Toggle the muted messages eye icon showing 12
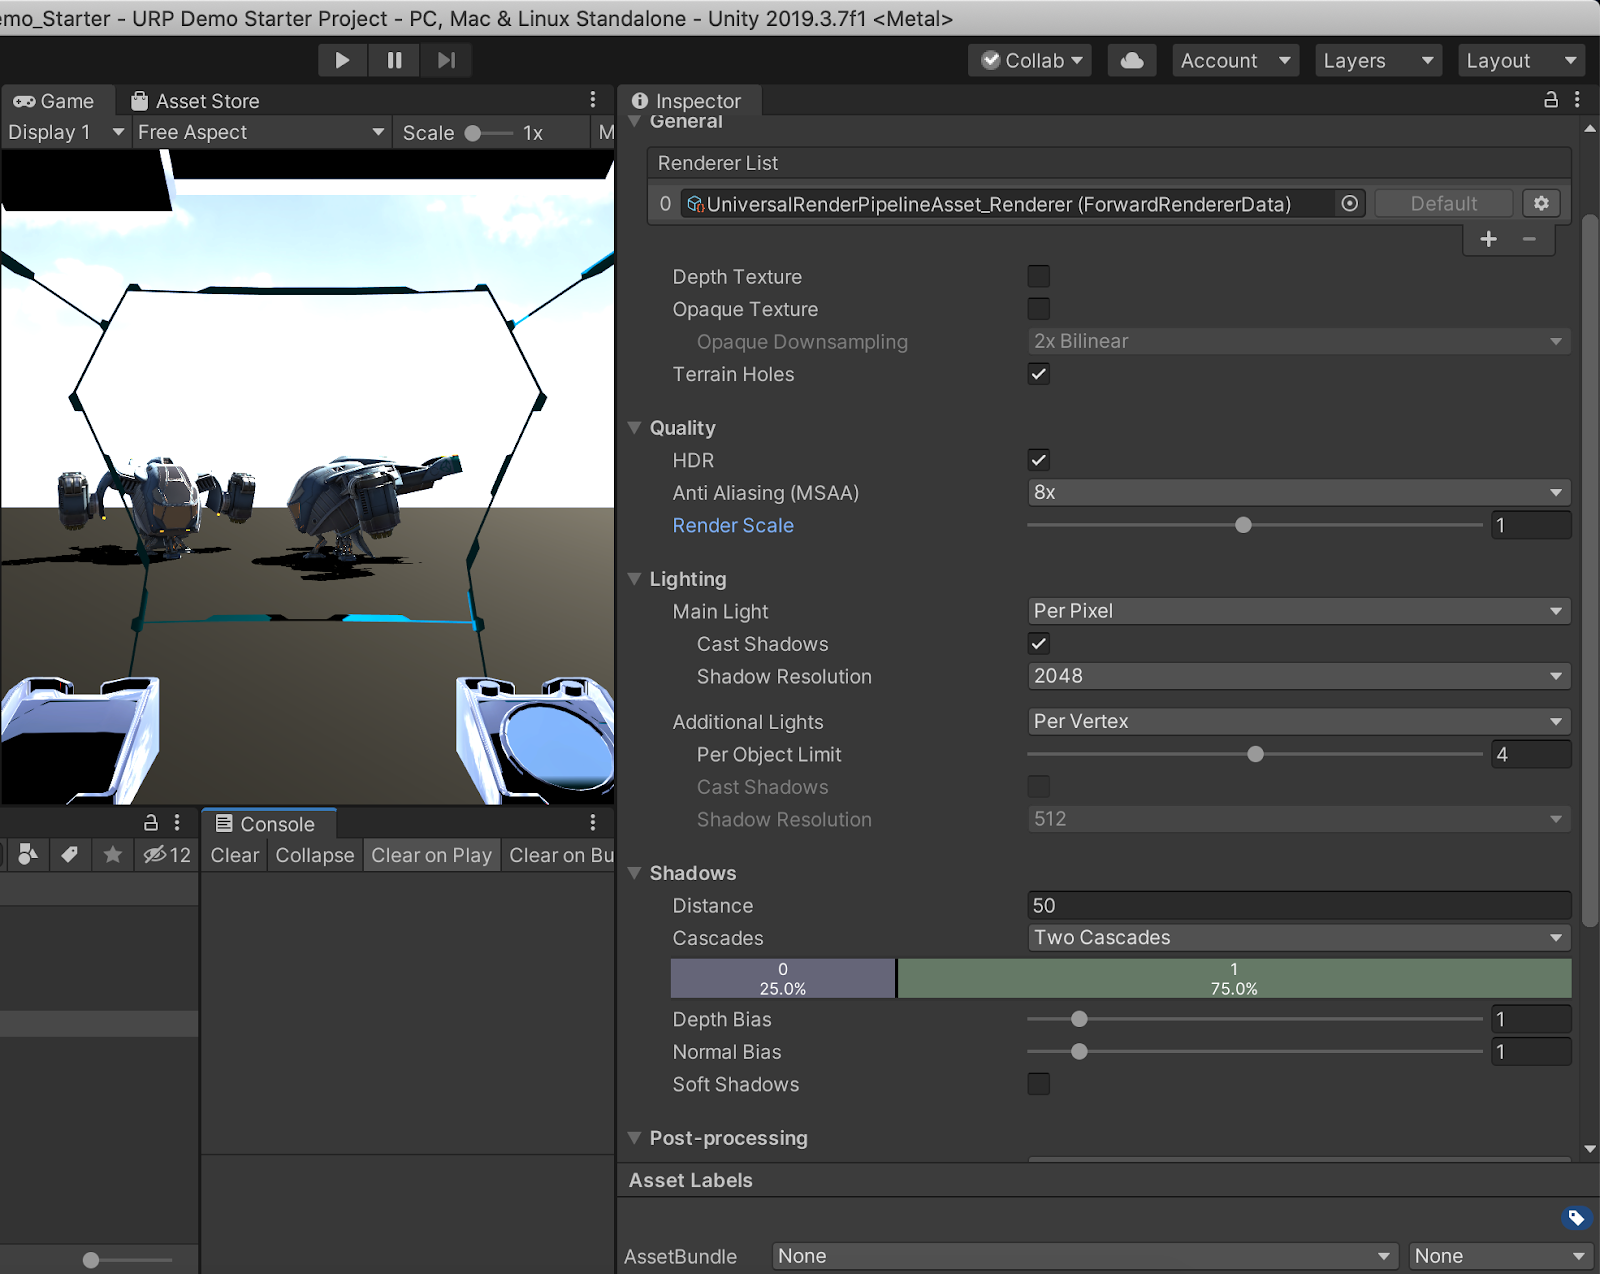This screenshot has width=1600, height=1274. (165, 855)
